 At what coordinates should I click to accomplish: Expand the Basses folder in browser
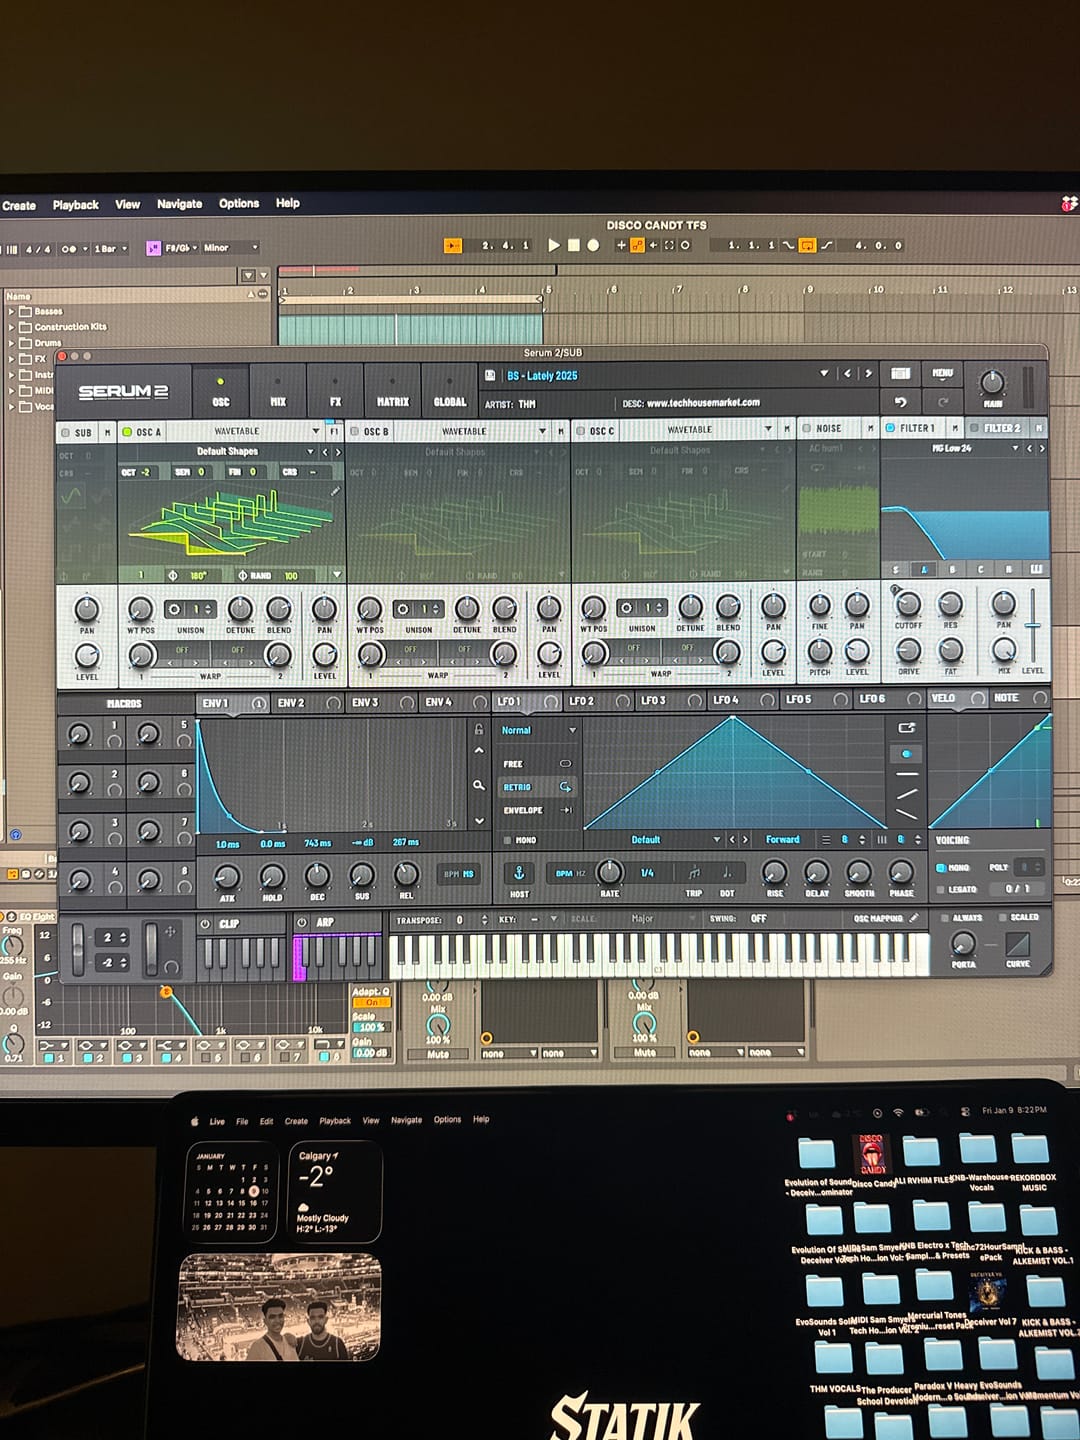coord(11,312)
